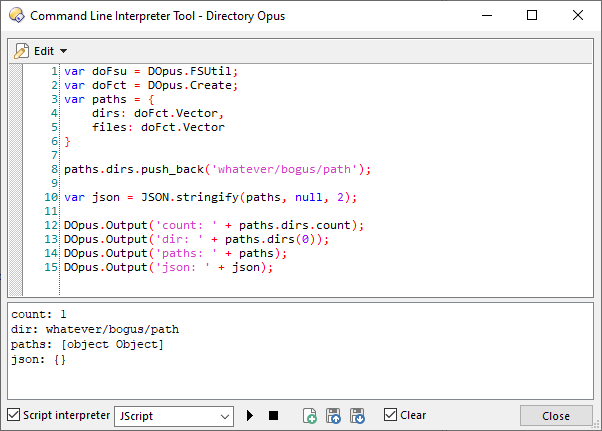Click the Load script disk icon
This screenshot has width=602, height=431.
pyautogui.click(x=334, y=415)
